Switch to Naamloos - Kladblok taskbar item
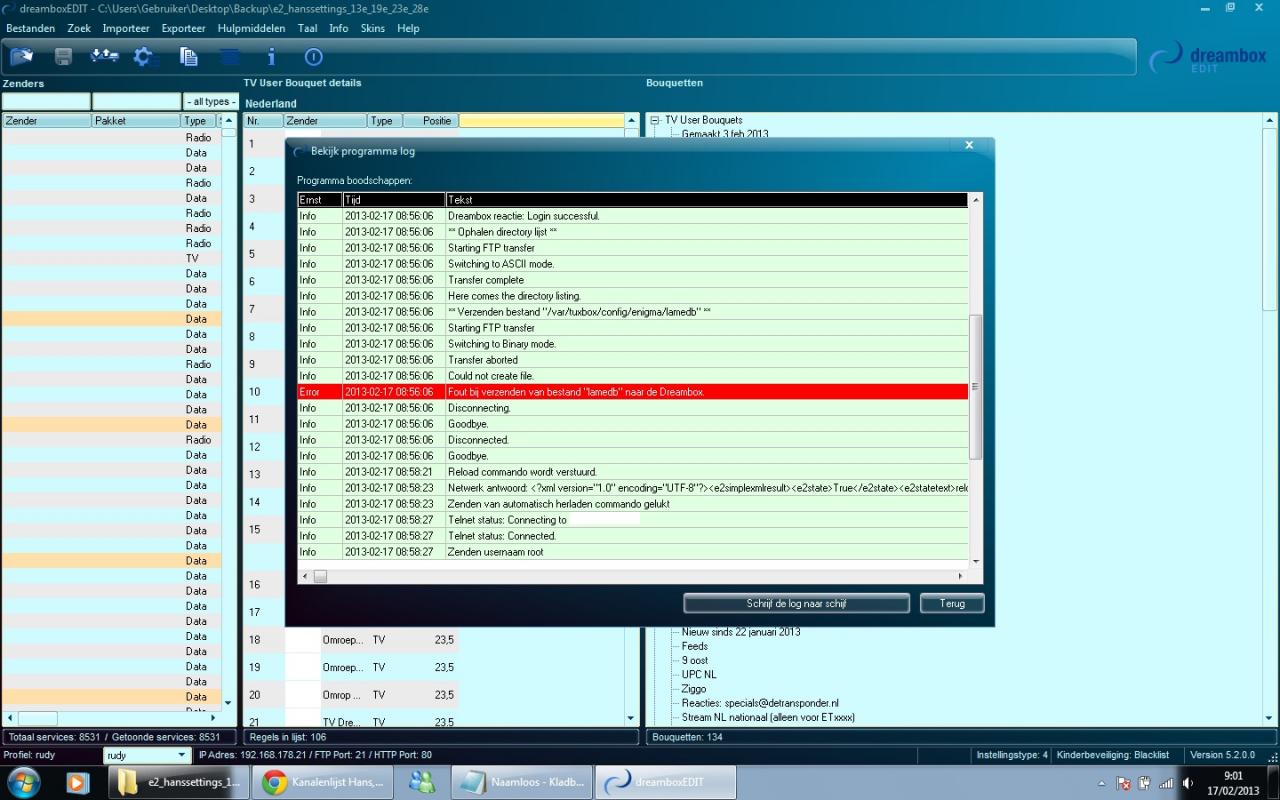Viewport: 1280px width, 800px height. pos(522,782)
